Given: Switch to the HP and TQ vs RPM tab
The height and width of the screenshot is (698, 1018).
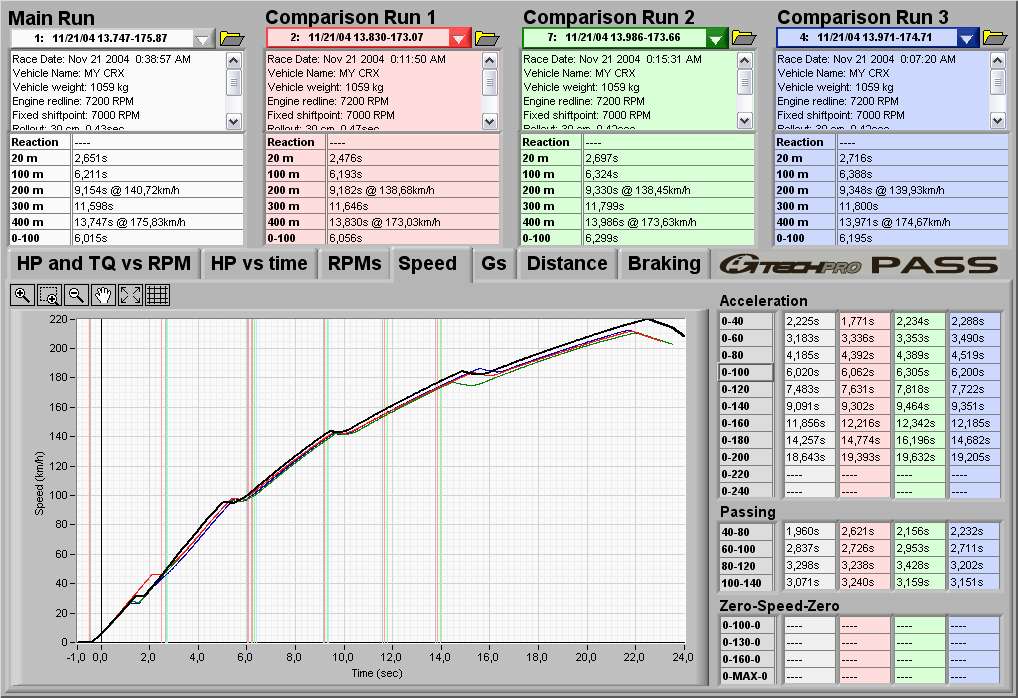Looking at the screenshot, I should pyautogui.click(x=103, y=264).
